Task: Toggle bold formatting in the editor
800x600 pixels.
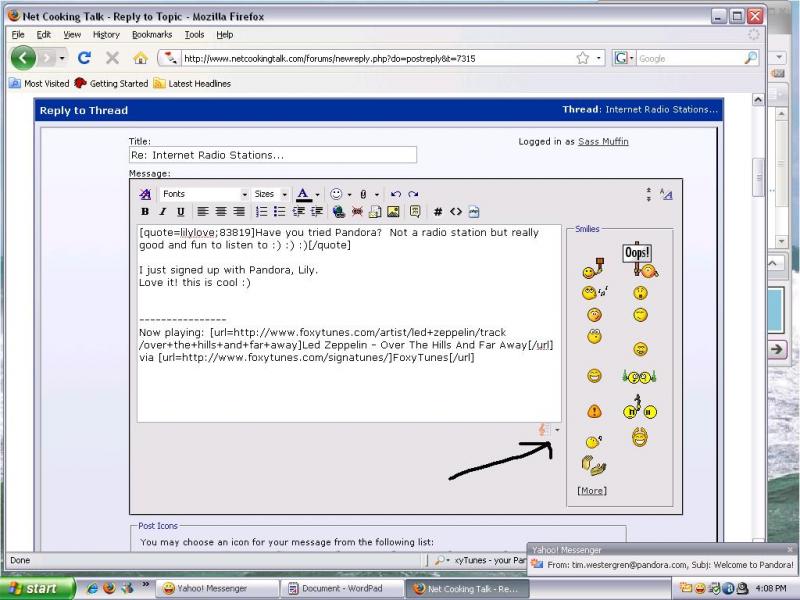Action: [x=145, y=212]
